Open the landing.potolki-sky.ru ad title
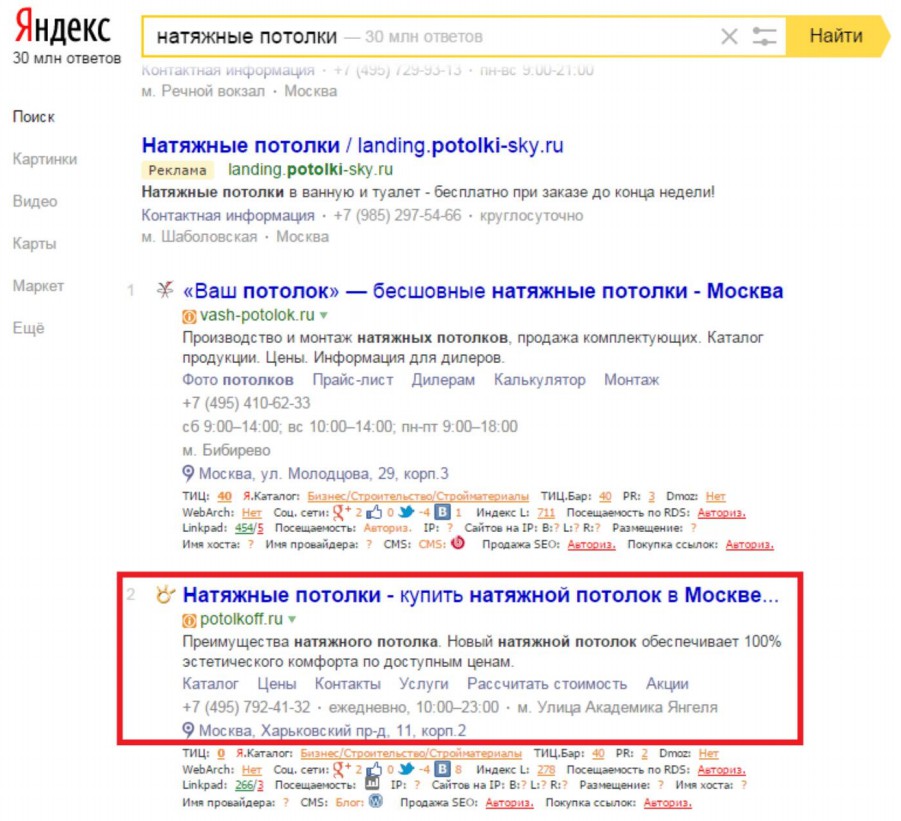The height and width of the screenshot is (821, 901). point(352,145)
